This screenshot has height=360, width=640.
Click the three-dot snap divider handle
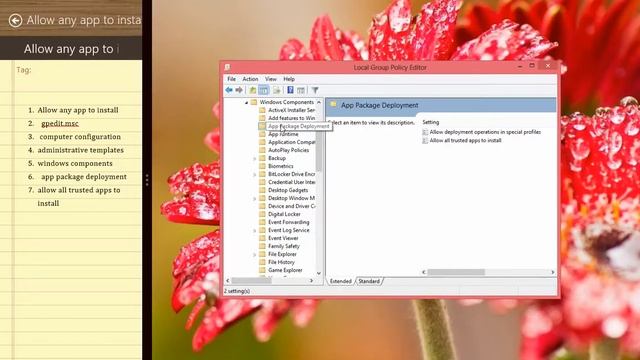click(147, 180)
